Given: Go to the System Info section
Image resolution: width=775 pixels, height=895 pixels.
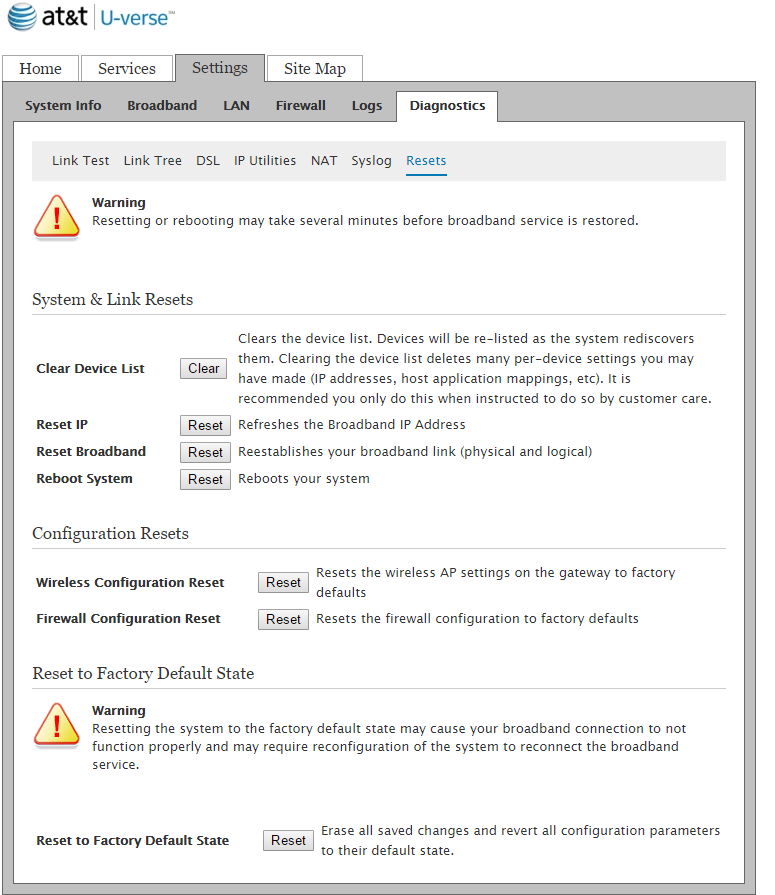Looking at the screenshot, I should coord(63,106).
